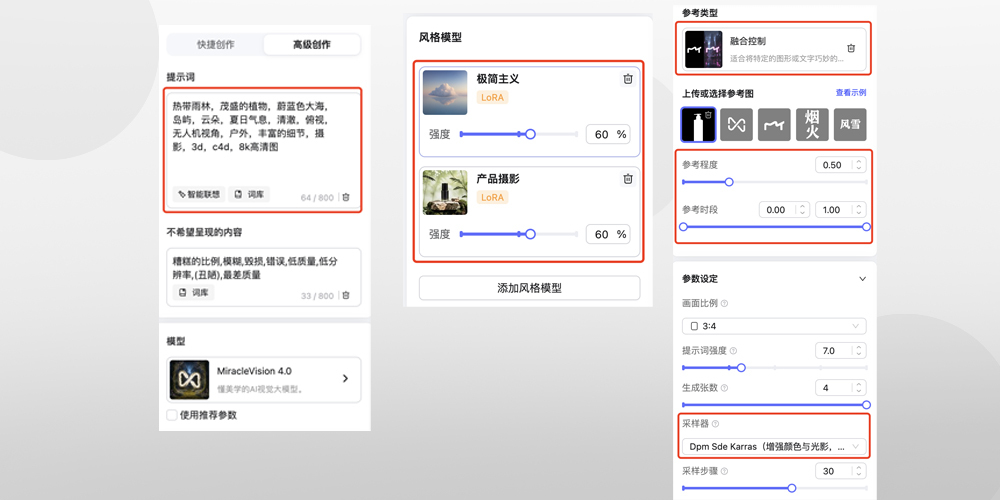Image resolution: width=1000 pixels, height=500 pixels.
Task: Click the 添加风格模型 button
Action: pos(529,288)
